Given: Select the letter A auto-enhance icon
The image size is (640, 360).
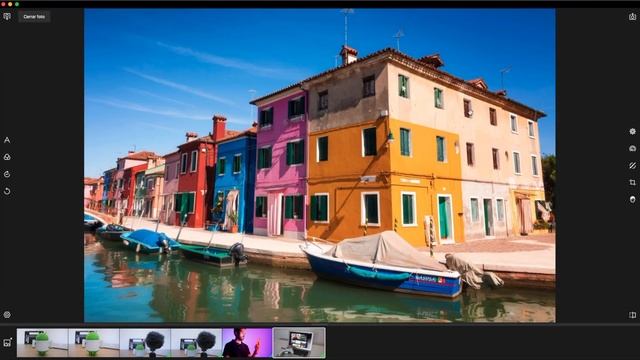Looking at the screenshot, I should [7, 140].
